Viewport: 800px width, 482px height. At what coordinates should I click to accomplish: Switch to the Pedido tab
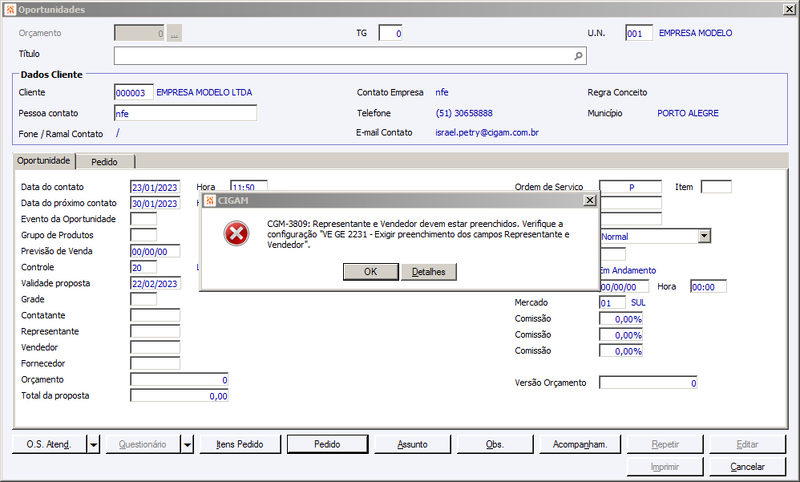coord(105,162)
